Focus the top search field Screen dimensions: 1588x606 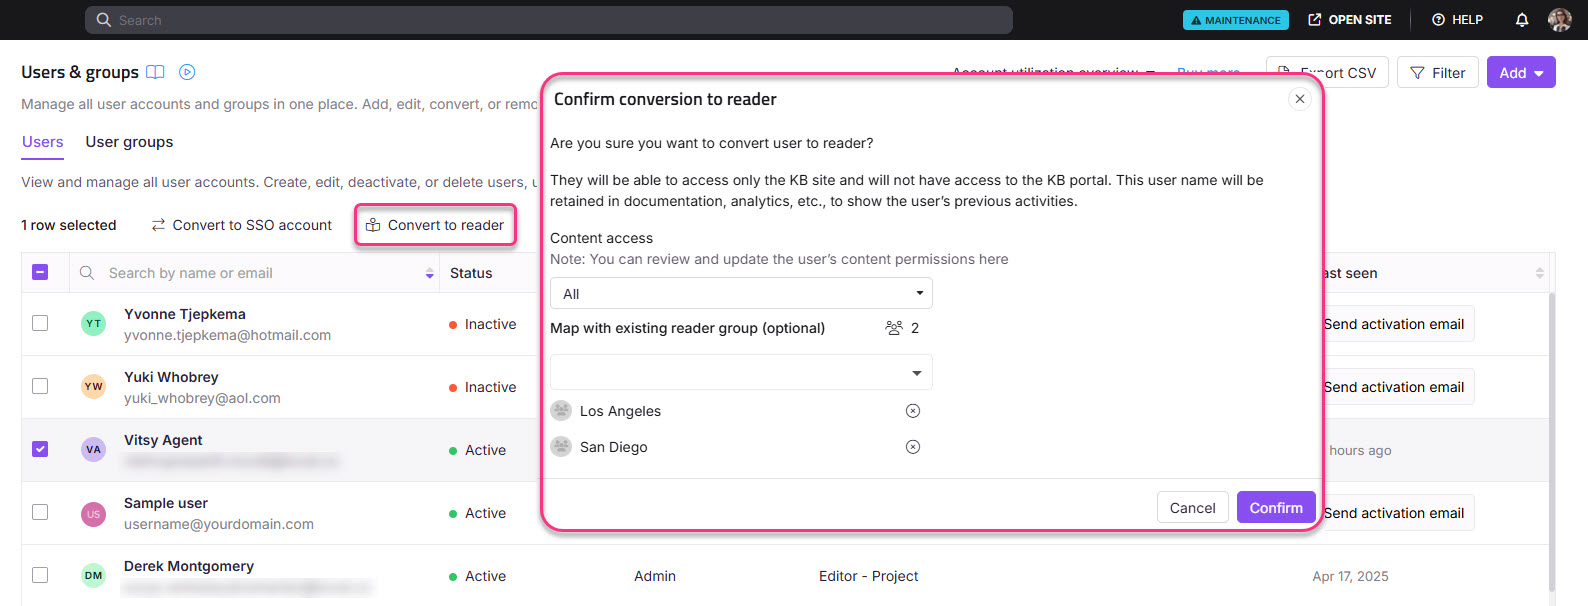(549, 20)
